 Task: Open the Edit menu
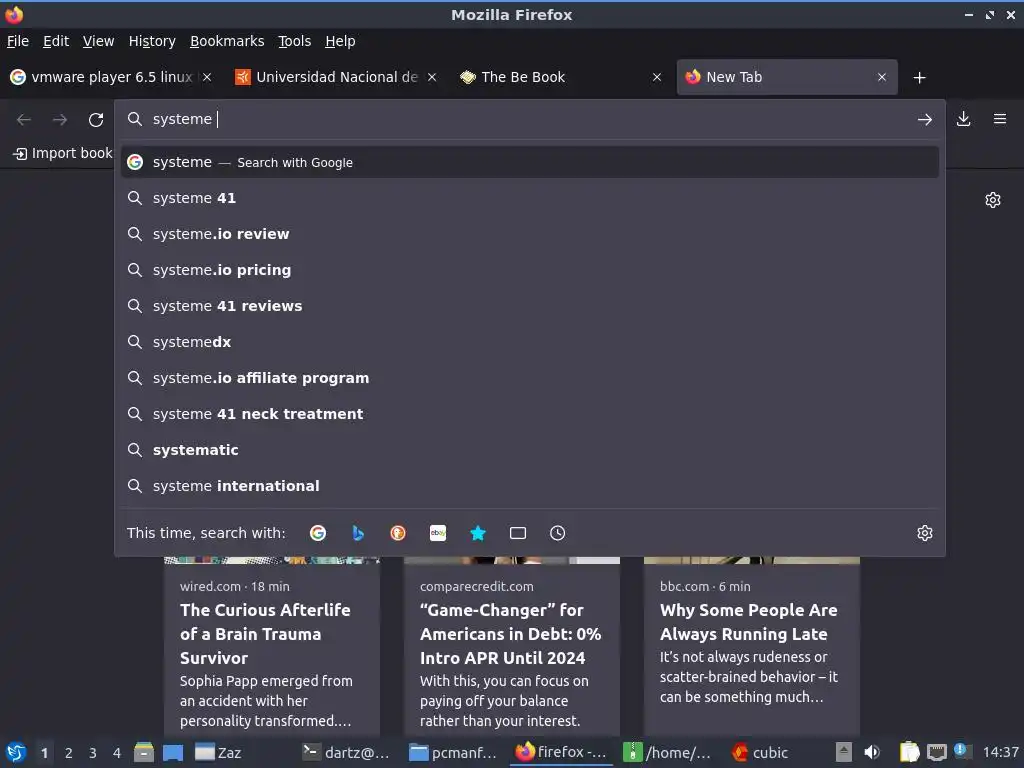[56, 41]
